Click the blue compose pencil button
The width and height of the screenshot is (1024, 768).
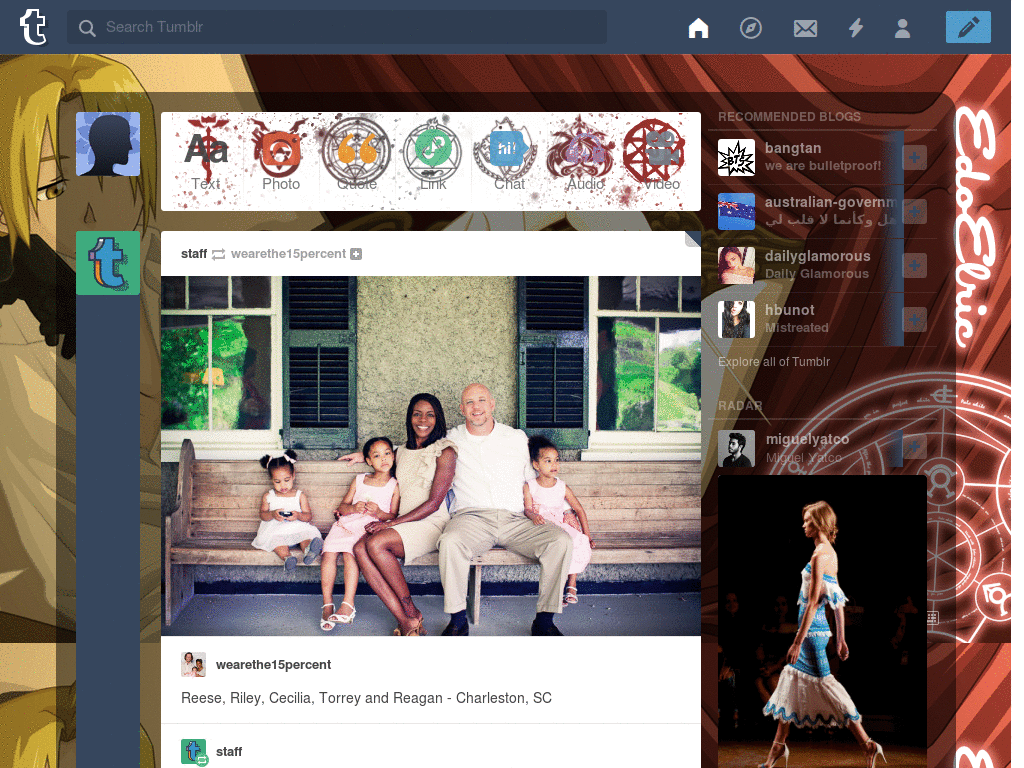coord(968,27)
